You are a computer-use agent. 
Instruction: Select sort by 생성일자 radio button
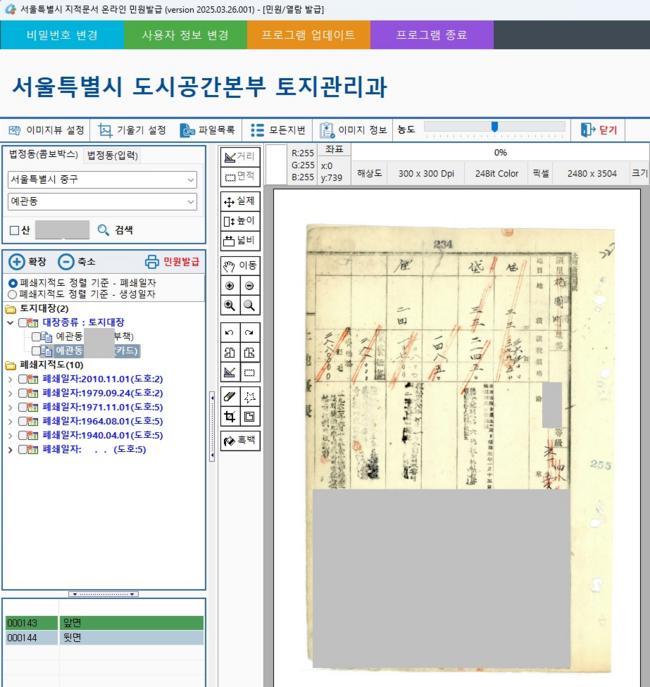12,295
